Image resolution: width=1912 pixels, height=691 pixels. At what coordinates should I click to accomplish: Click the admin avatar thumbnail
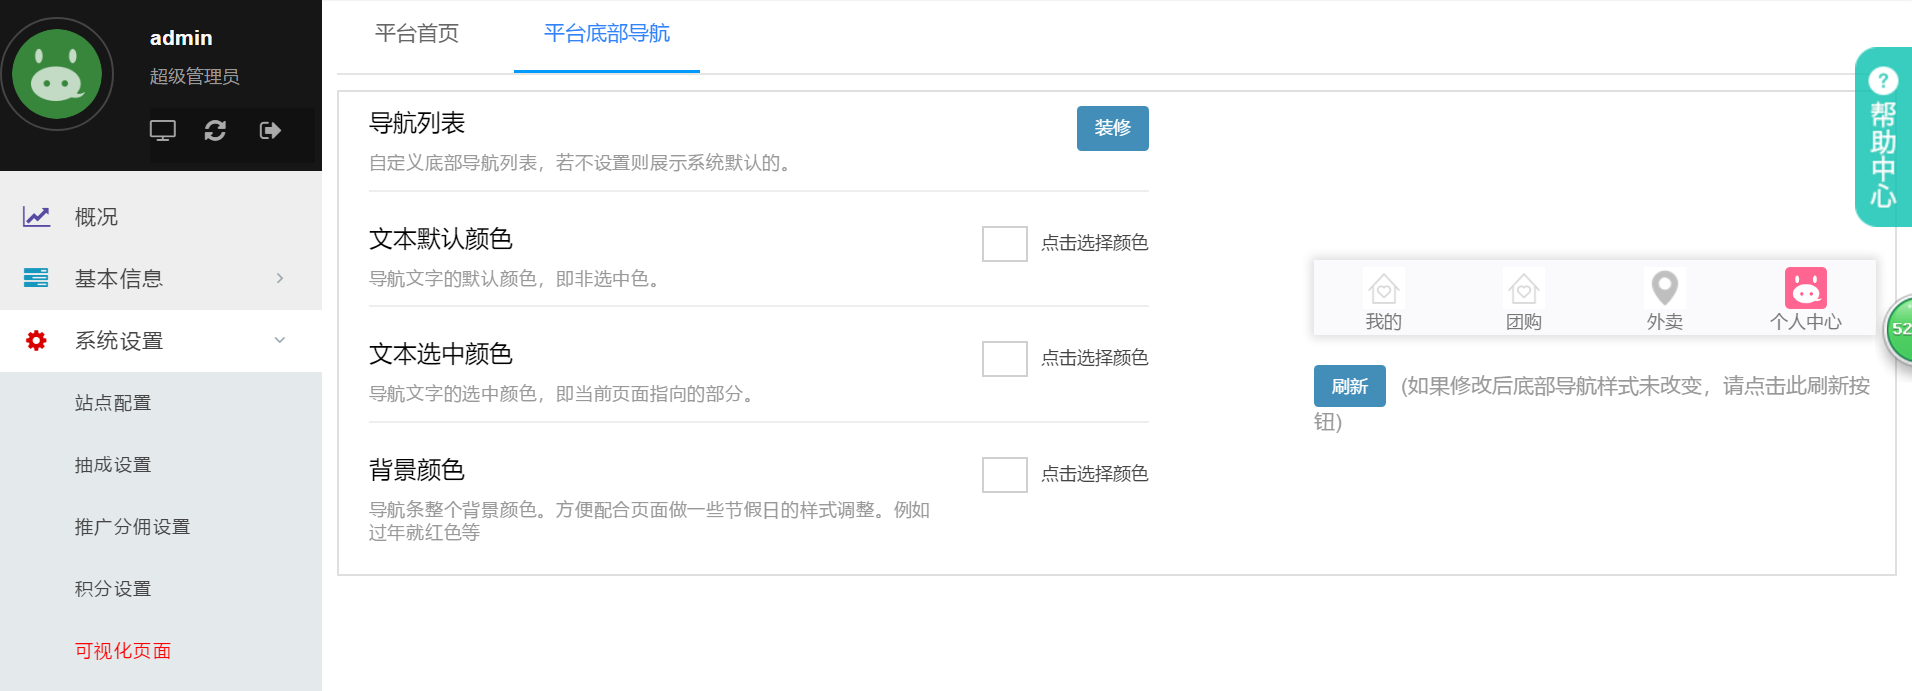point(57,74)
